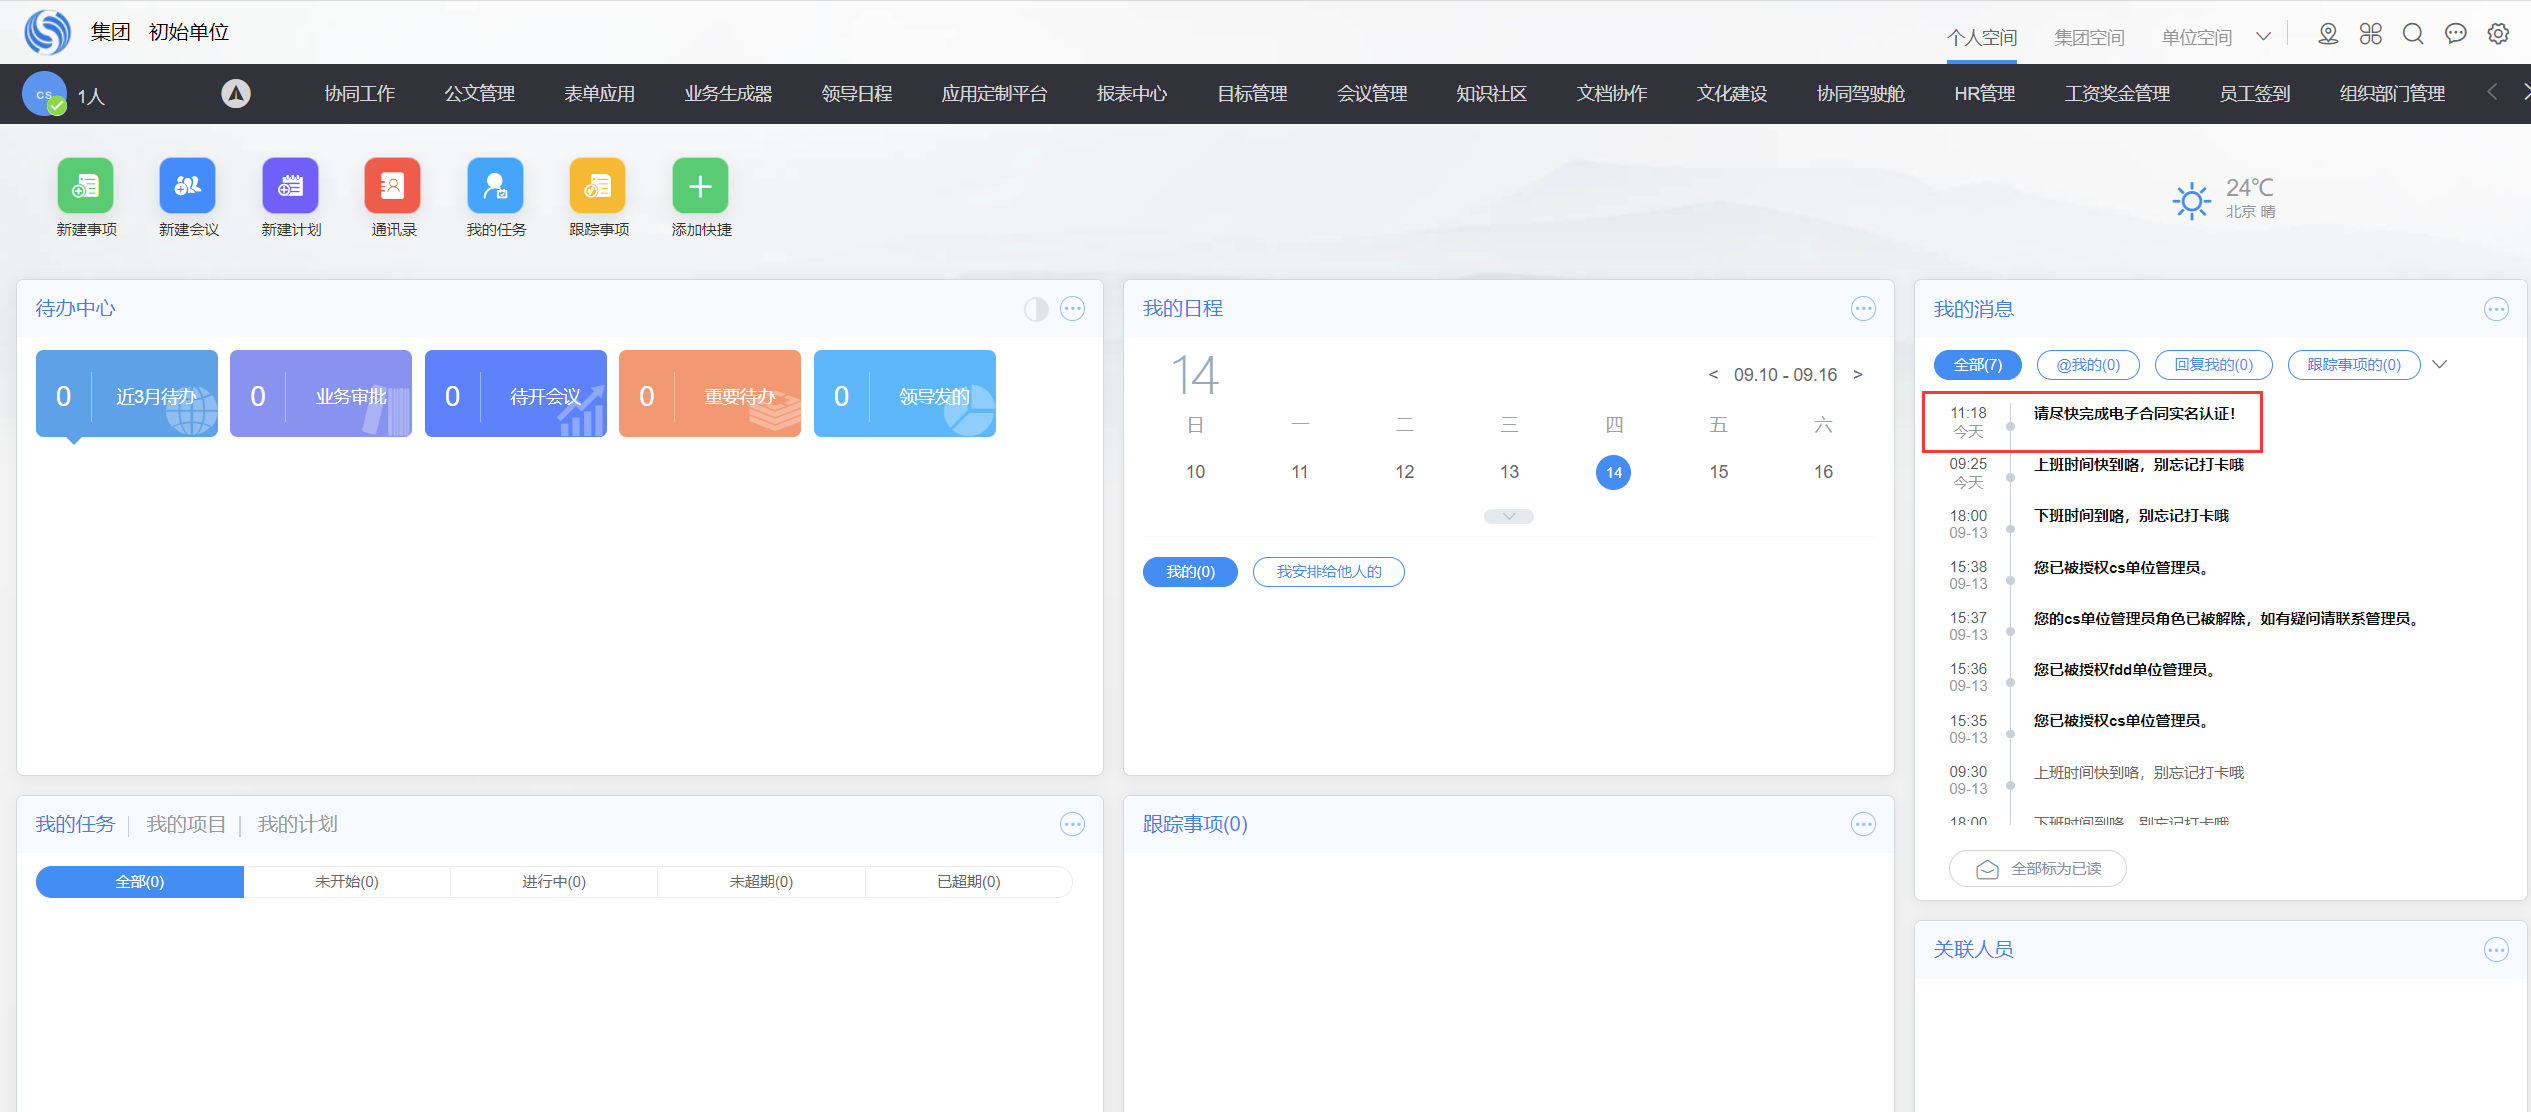
Task: Select date 15 in the schedule calendar
Action: (x=1718, y=472)
